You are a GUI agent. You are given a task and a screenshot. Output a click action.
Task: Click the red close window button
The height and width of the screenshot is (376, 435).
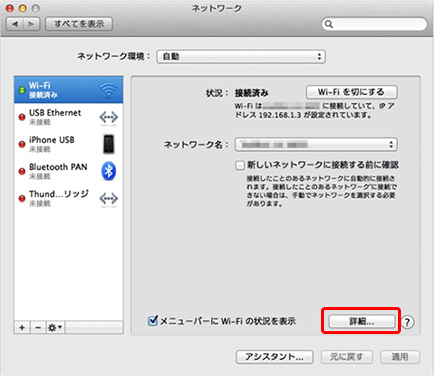10,8
